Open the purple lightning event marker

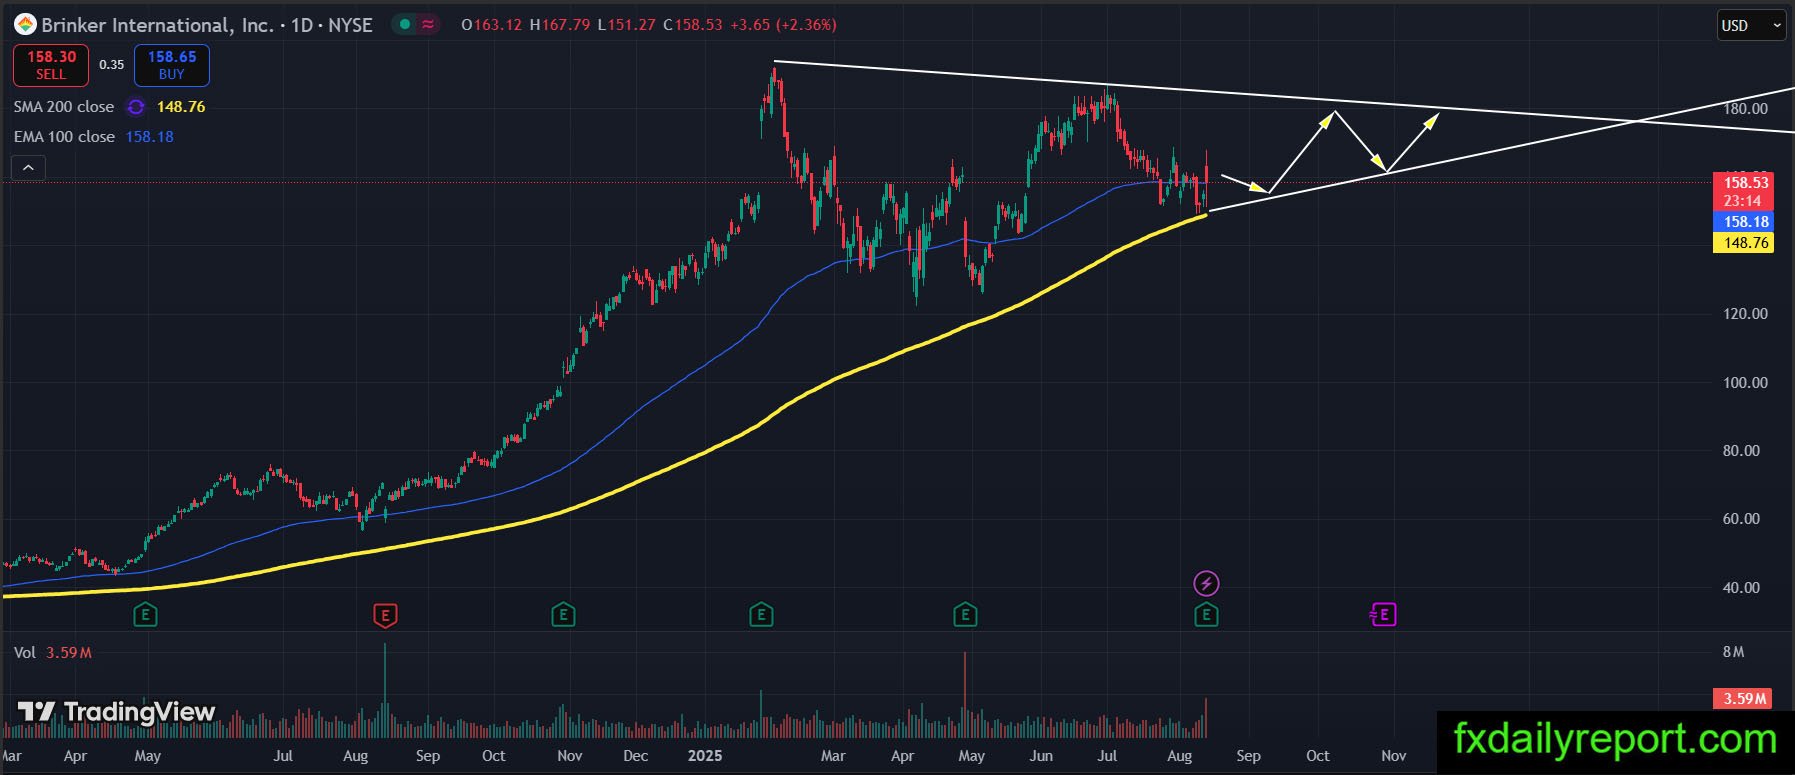click(1207, 583)
